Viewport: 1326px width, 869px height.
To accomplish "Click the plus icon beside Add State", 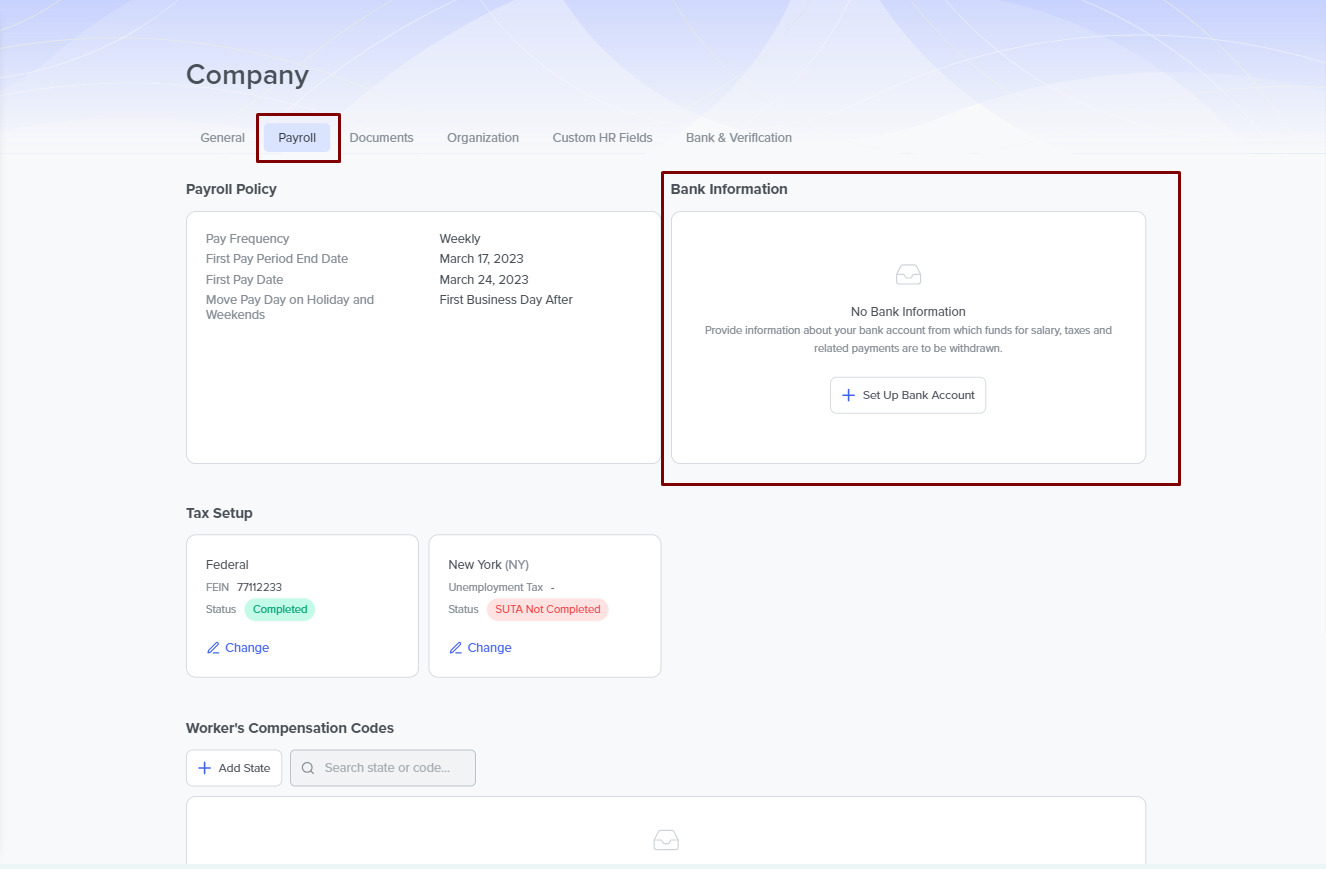I will 204,768.
